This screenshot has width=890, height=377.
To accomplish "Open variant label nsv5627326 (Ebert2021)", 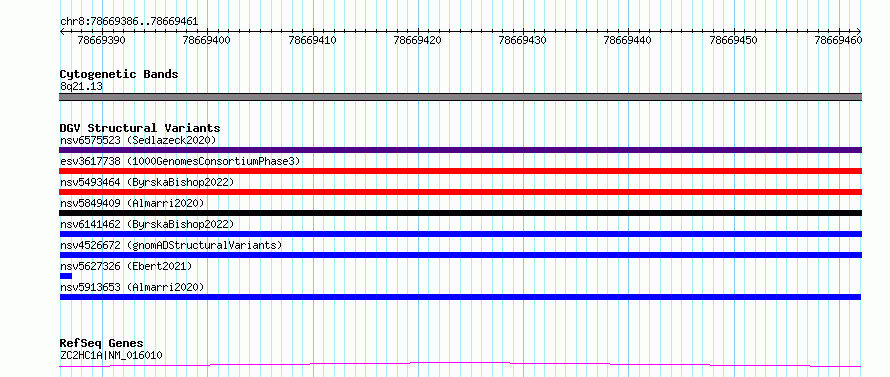I will (x=126, y=266).
